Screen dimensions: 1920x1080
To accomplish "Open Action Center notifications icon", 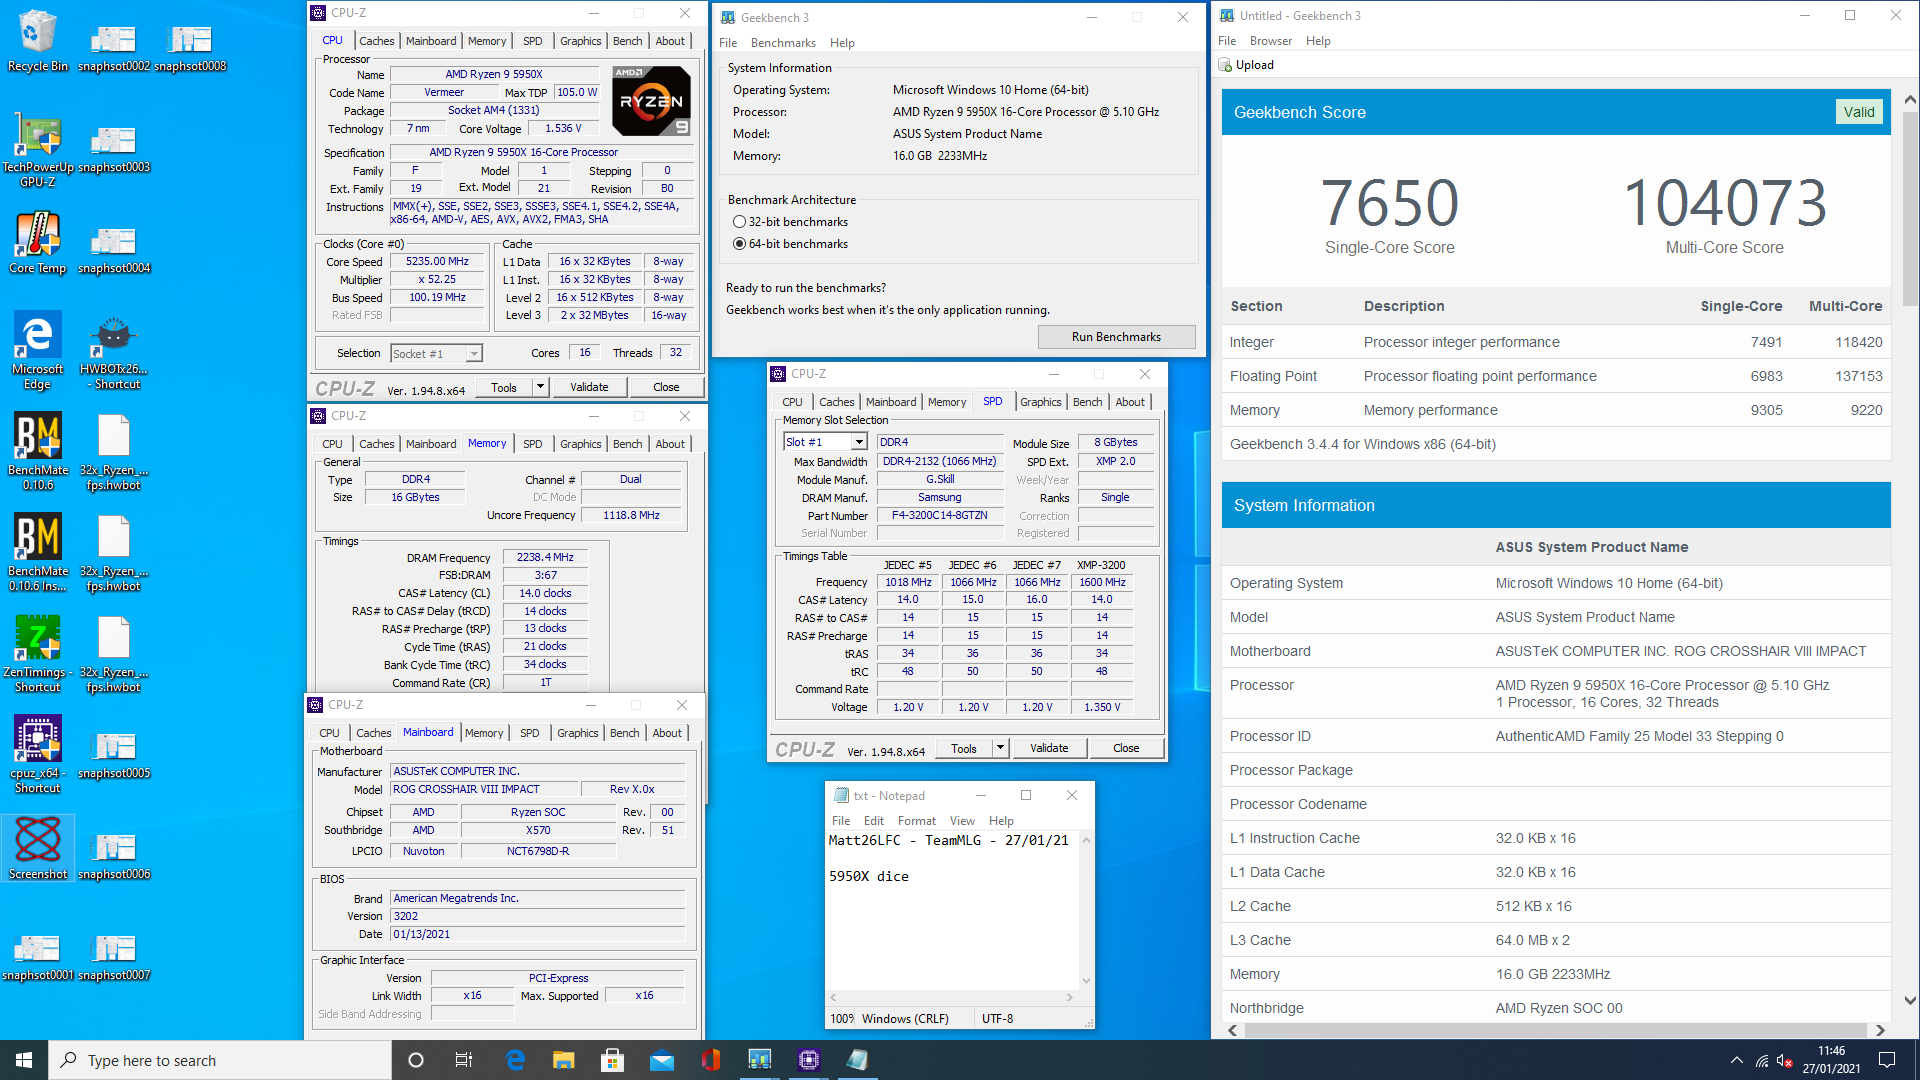I will click(x=1887, y=1060).
